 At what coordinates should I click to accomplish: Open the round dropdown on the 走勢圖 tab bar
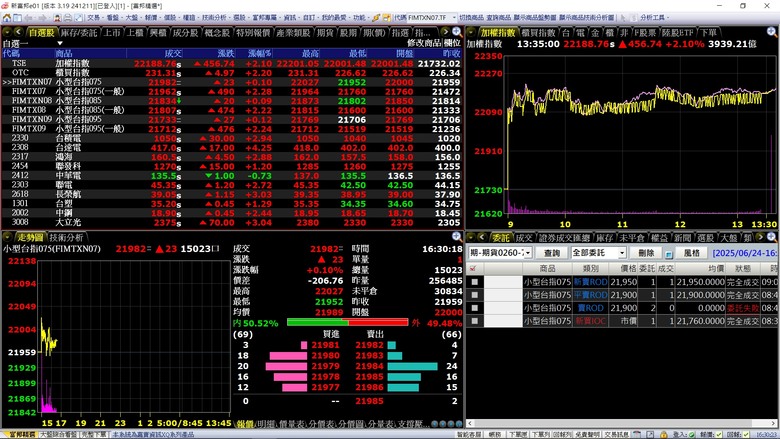7,237
